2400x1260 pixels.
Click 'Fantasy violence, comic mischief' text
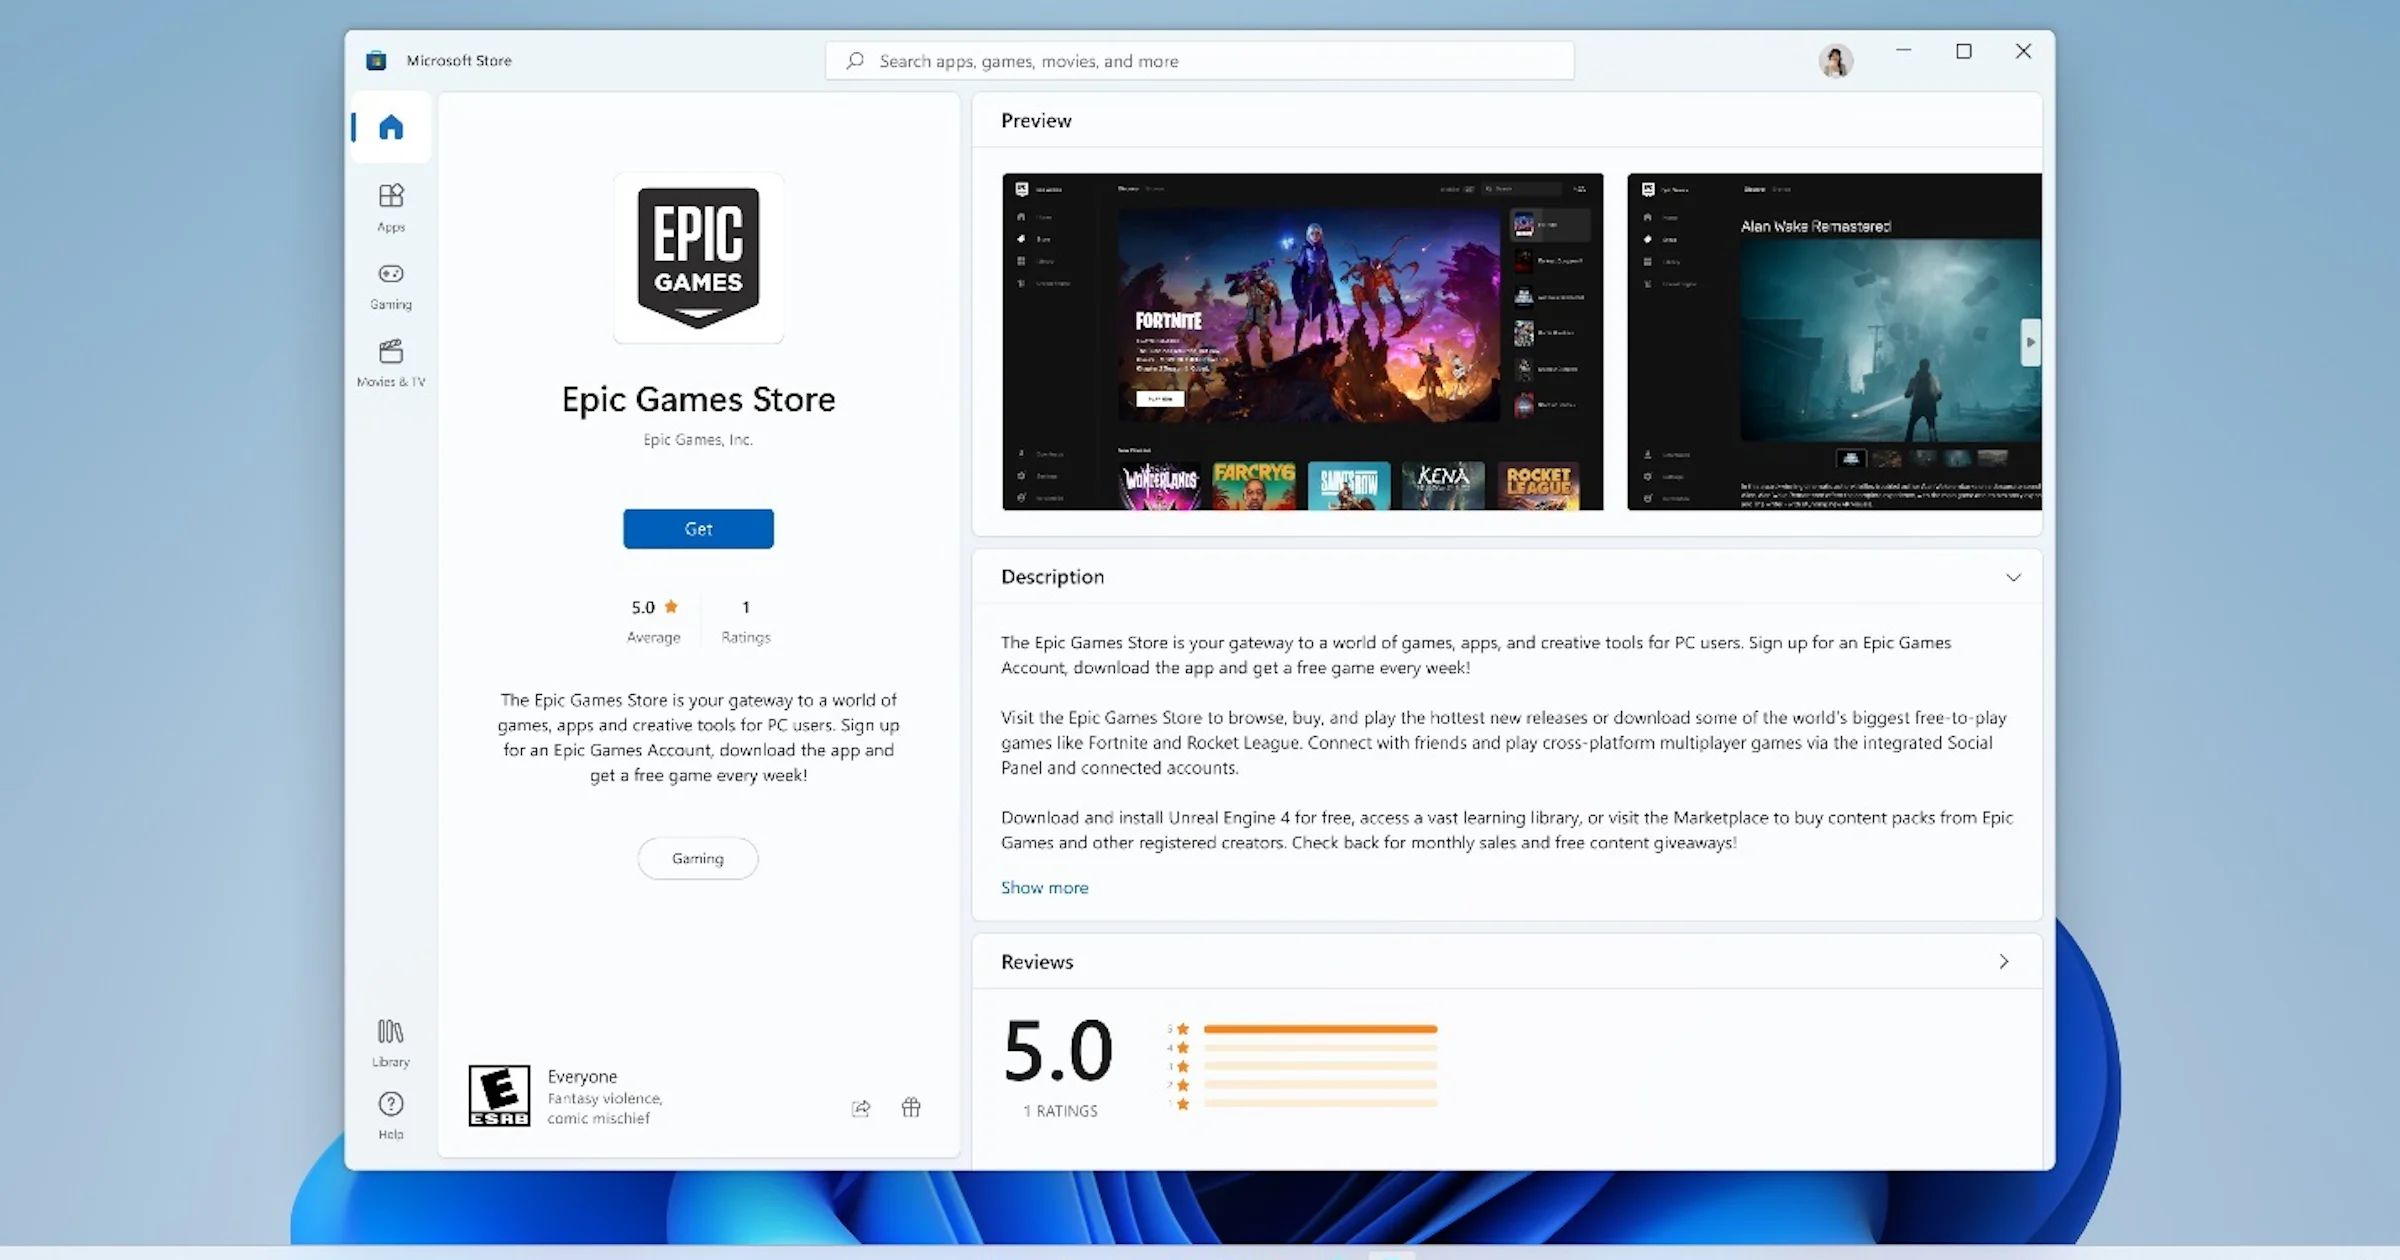(605, 1108)
